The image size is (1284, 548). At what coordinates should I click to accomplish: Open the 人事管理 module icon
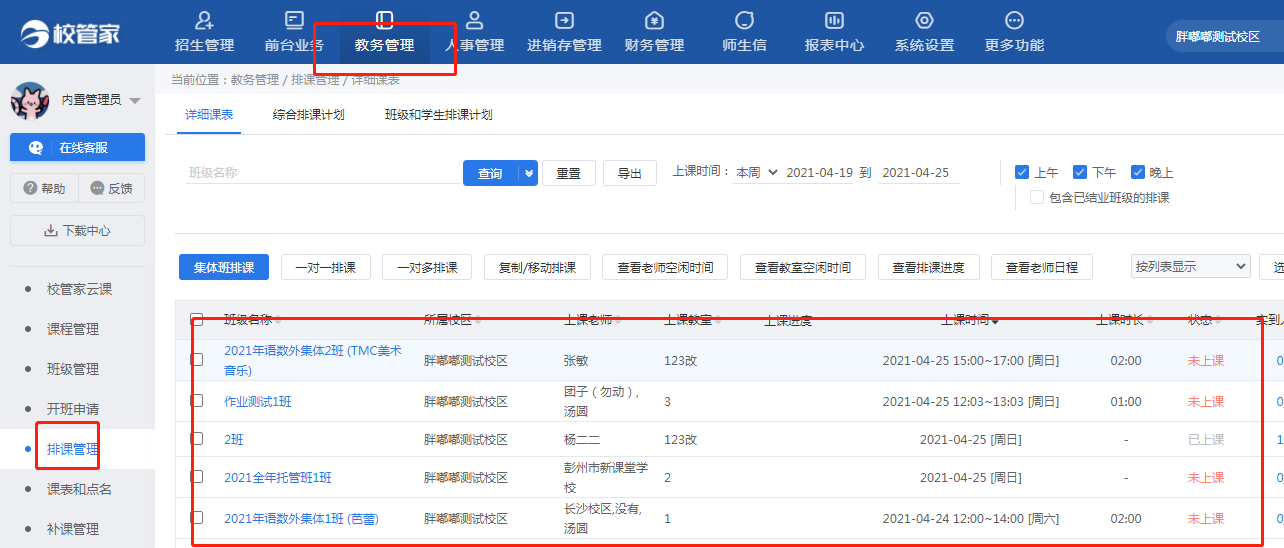[x=474, y=20]
